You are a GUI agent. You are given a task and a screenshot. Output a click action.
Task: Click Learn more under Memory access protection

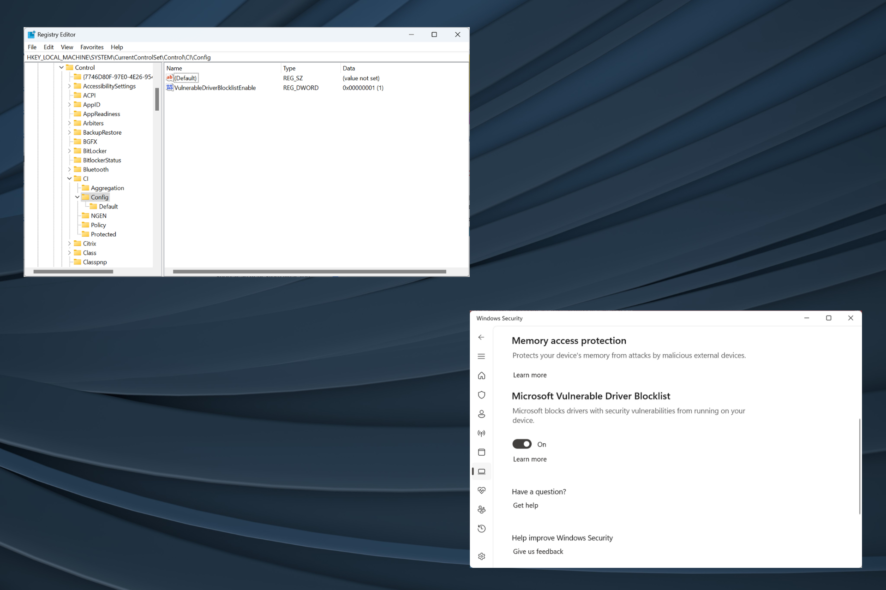point(529,375)
